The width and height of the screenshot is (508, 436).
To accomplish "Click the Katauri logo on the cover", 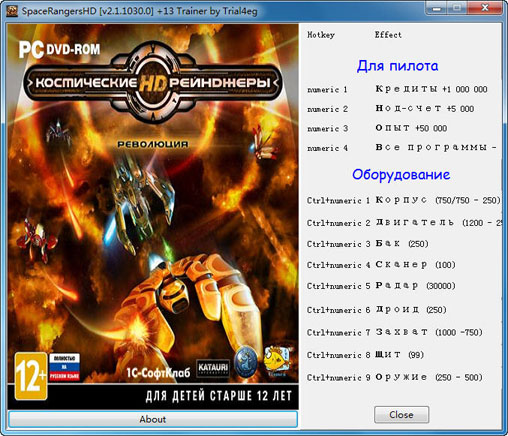I will pyautogui.click(x=213, y=368).
